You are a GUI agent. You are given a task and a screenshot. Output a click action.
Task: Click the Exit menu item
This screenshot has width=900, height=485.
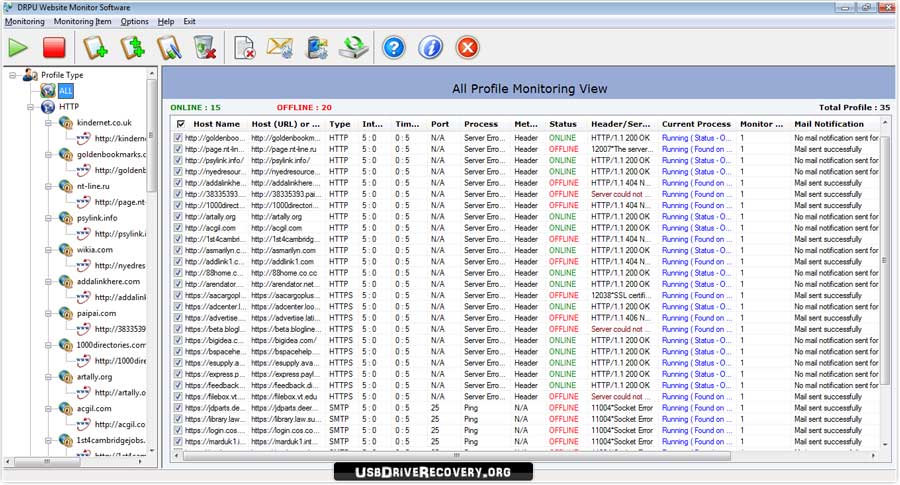(189, 21)
